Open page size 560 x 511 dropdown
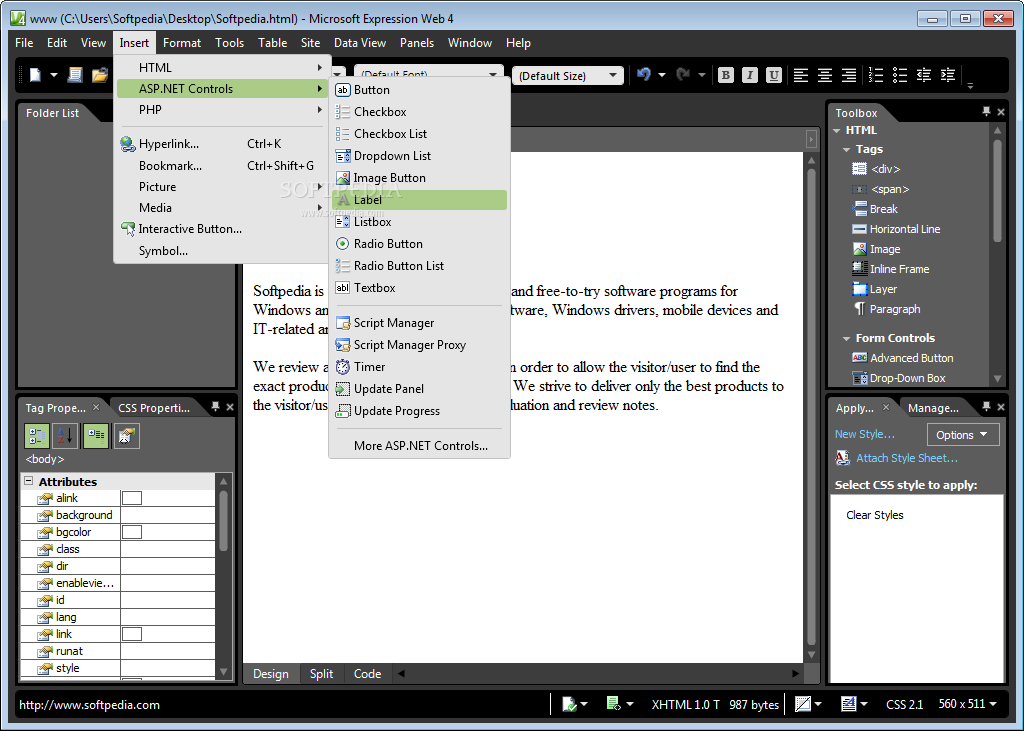The image size is (1024, 731). (968, 704)
